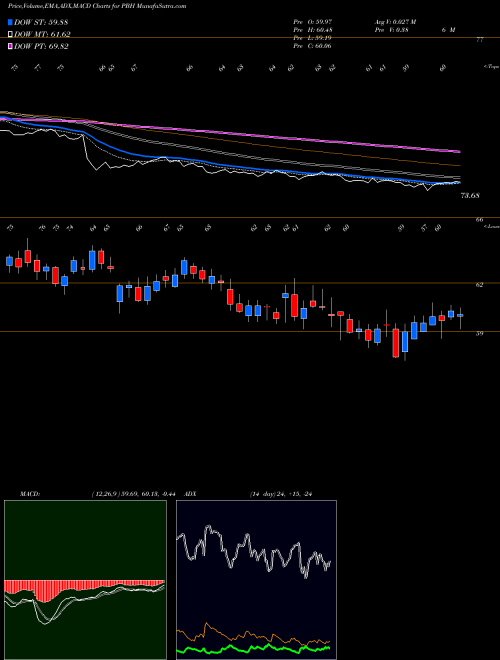Click the last blue candlestick on the chart
This screenshot has height=660, width=500.
pyautogui.click(x=460, y=315)
